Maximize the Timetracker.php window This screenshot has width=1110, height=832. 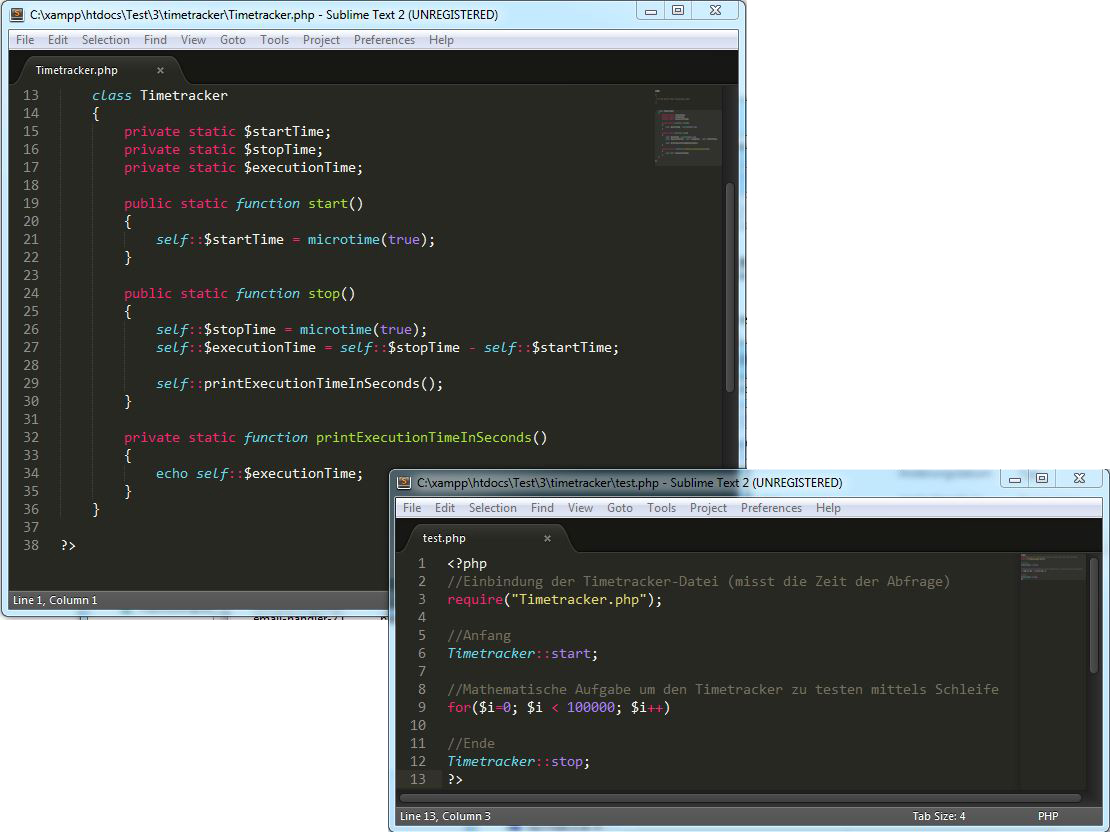coord(678,11)
